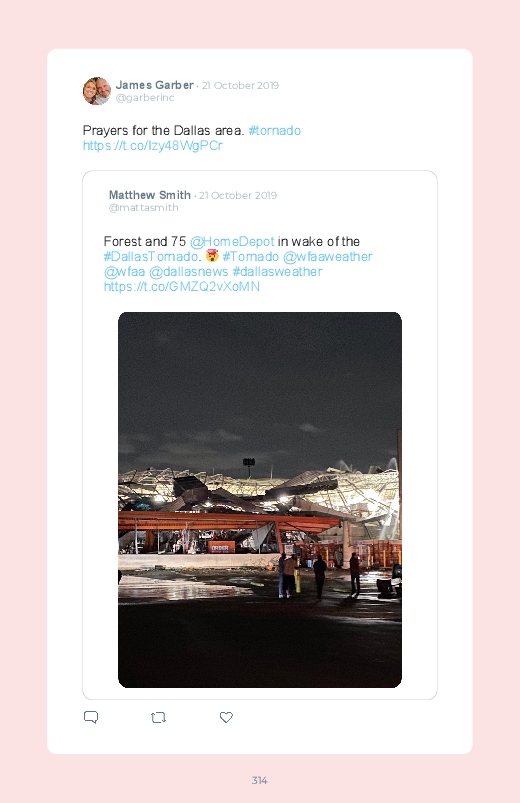Click the @mattasmith handle
Screen dimensions: 520x803
point(143,207)
